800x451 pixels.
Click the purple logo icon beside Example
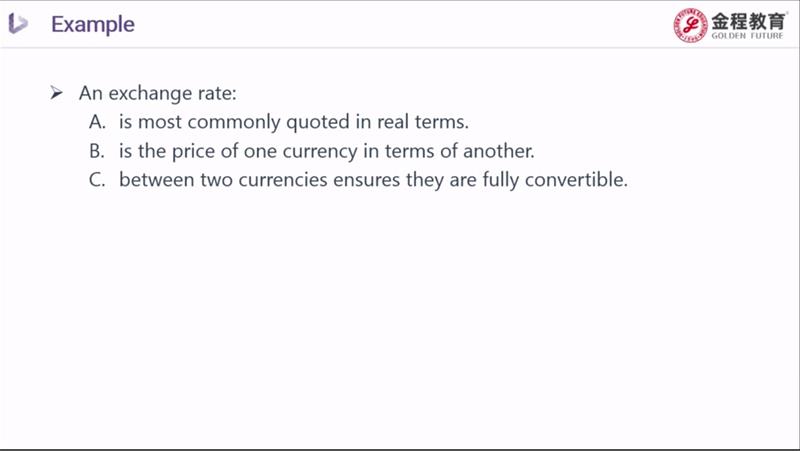(19, 24)
